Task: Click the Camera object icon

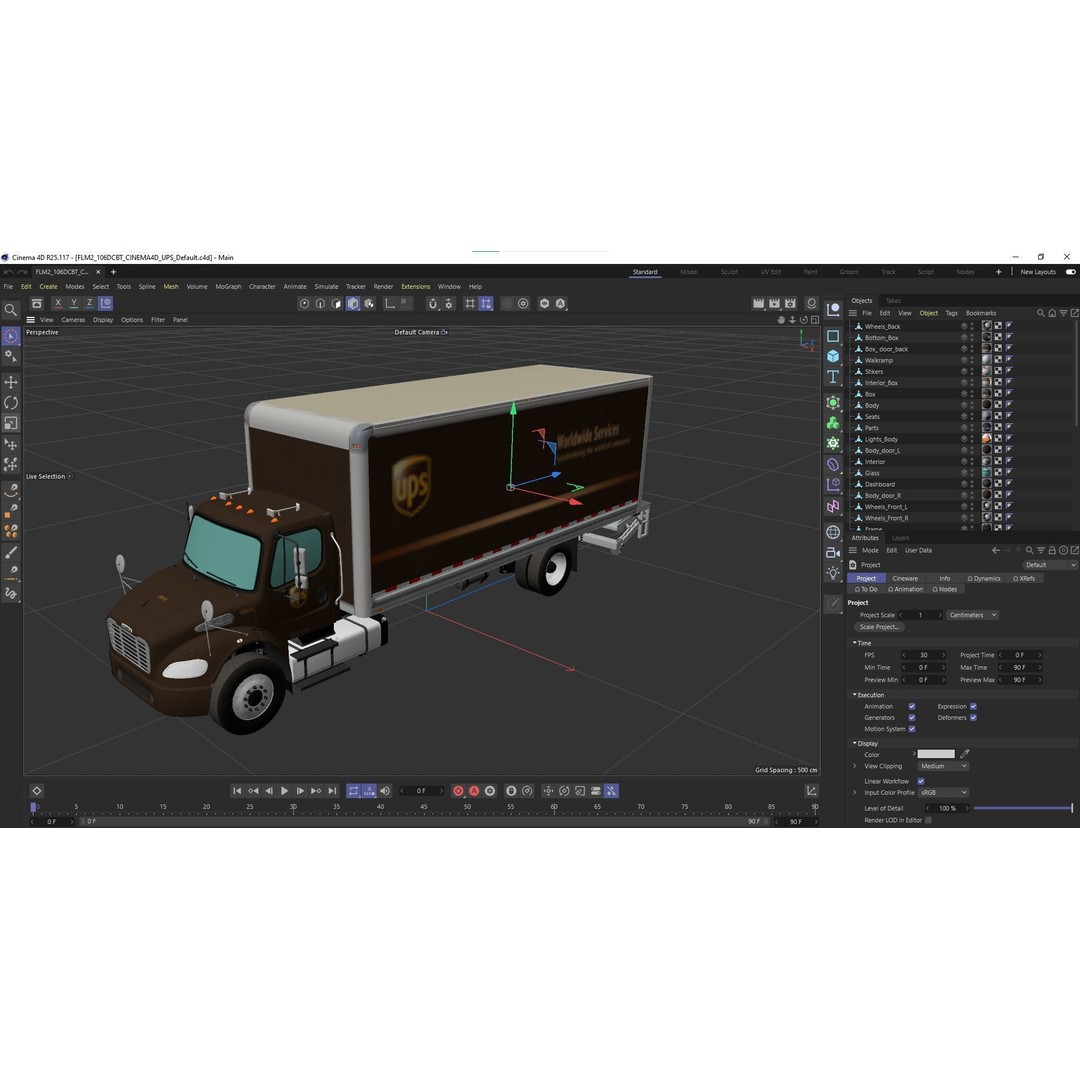Action: [833, 552]
